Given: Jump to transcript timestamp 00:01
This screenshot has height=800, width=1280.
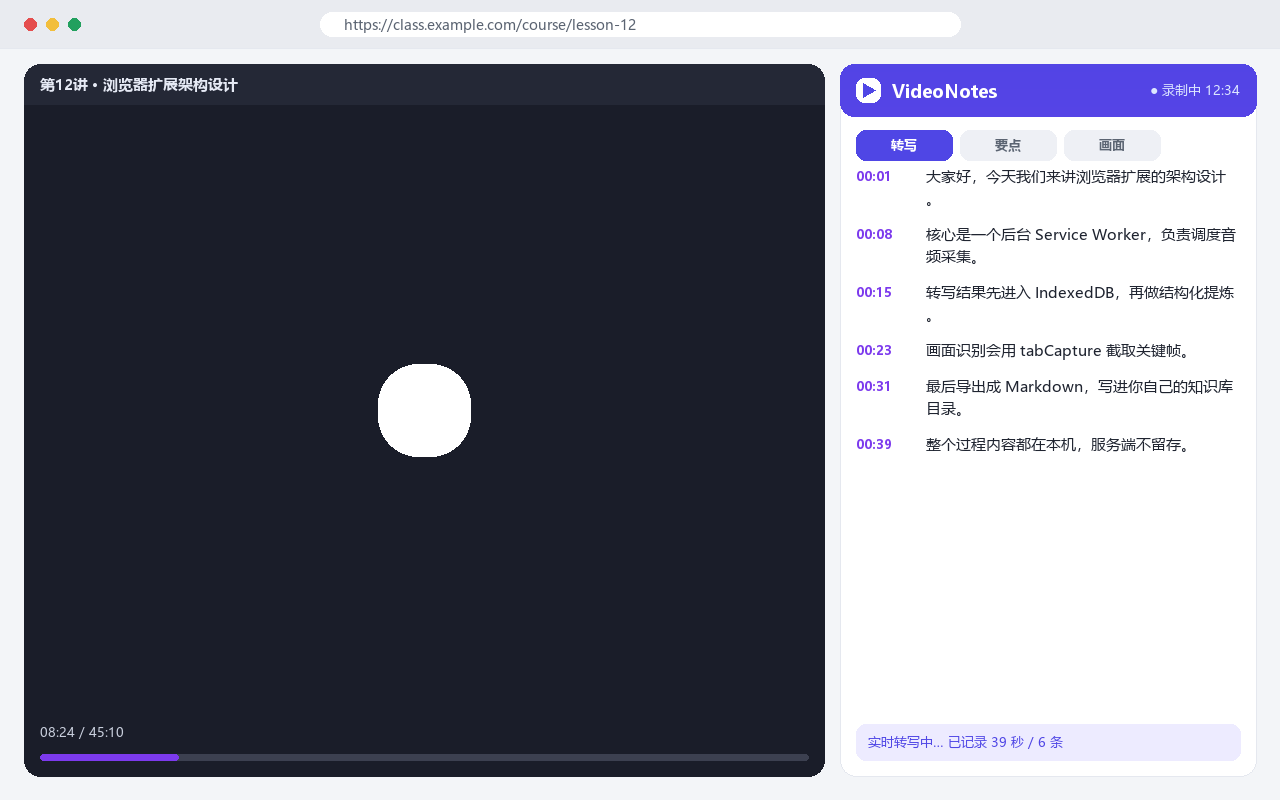Looking at the screenshot, I should [873, 176].
